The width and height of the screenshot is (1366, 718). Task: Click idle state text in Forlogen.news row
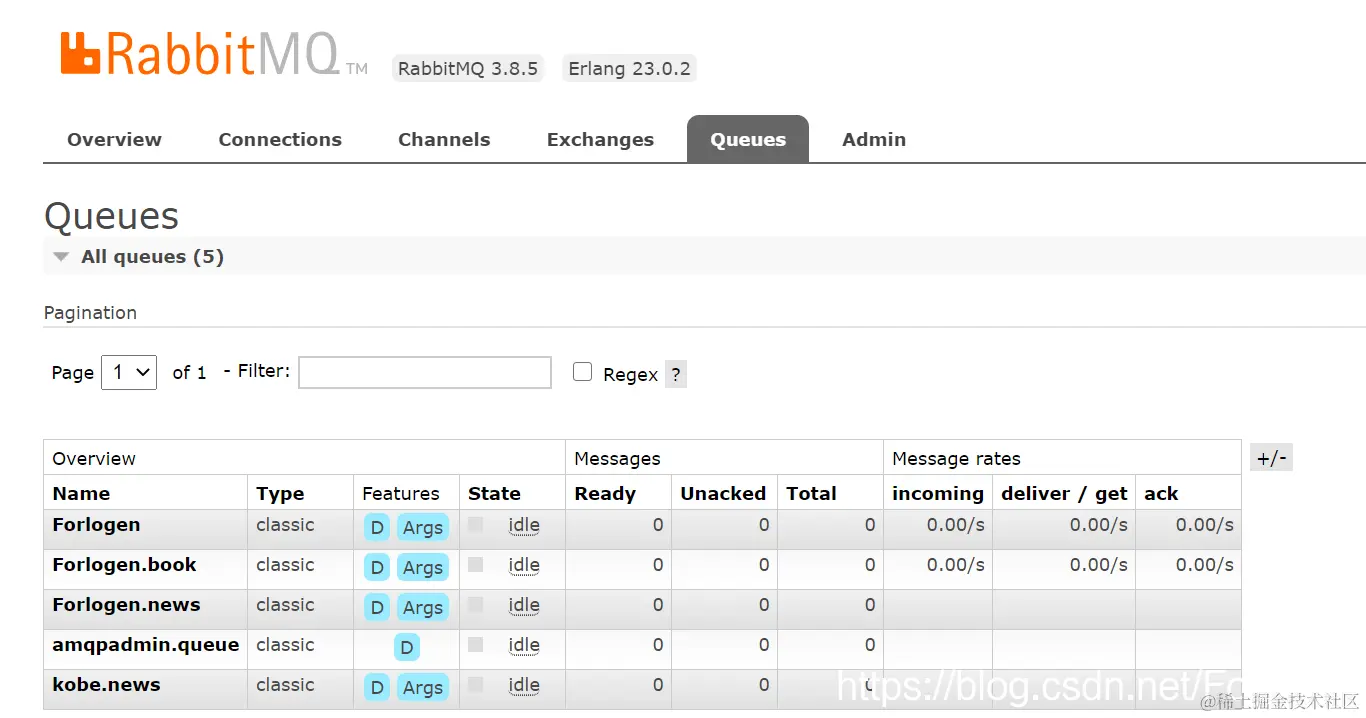(524, 605)
